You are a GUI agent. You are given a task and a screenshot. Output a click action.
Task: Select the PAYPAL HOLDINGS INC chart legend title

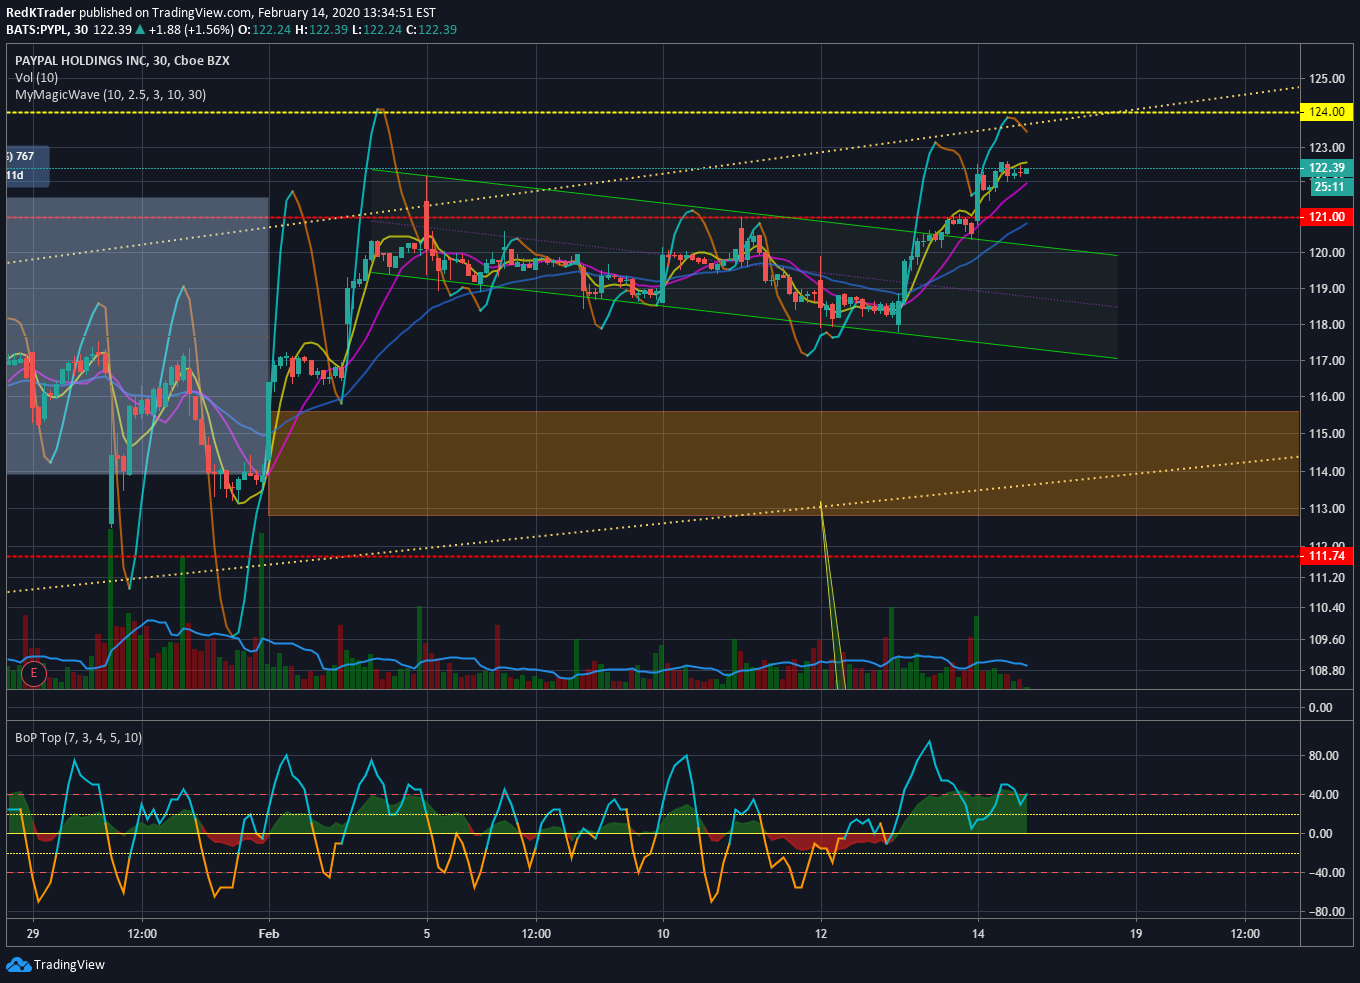[122, 60]
